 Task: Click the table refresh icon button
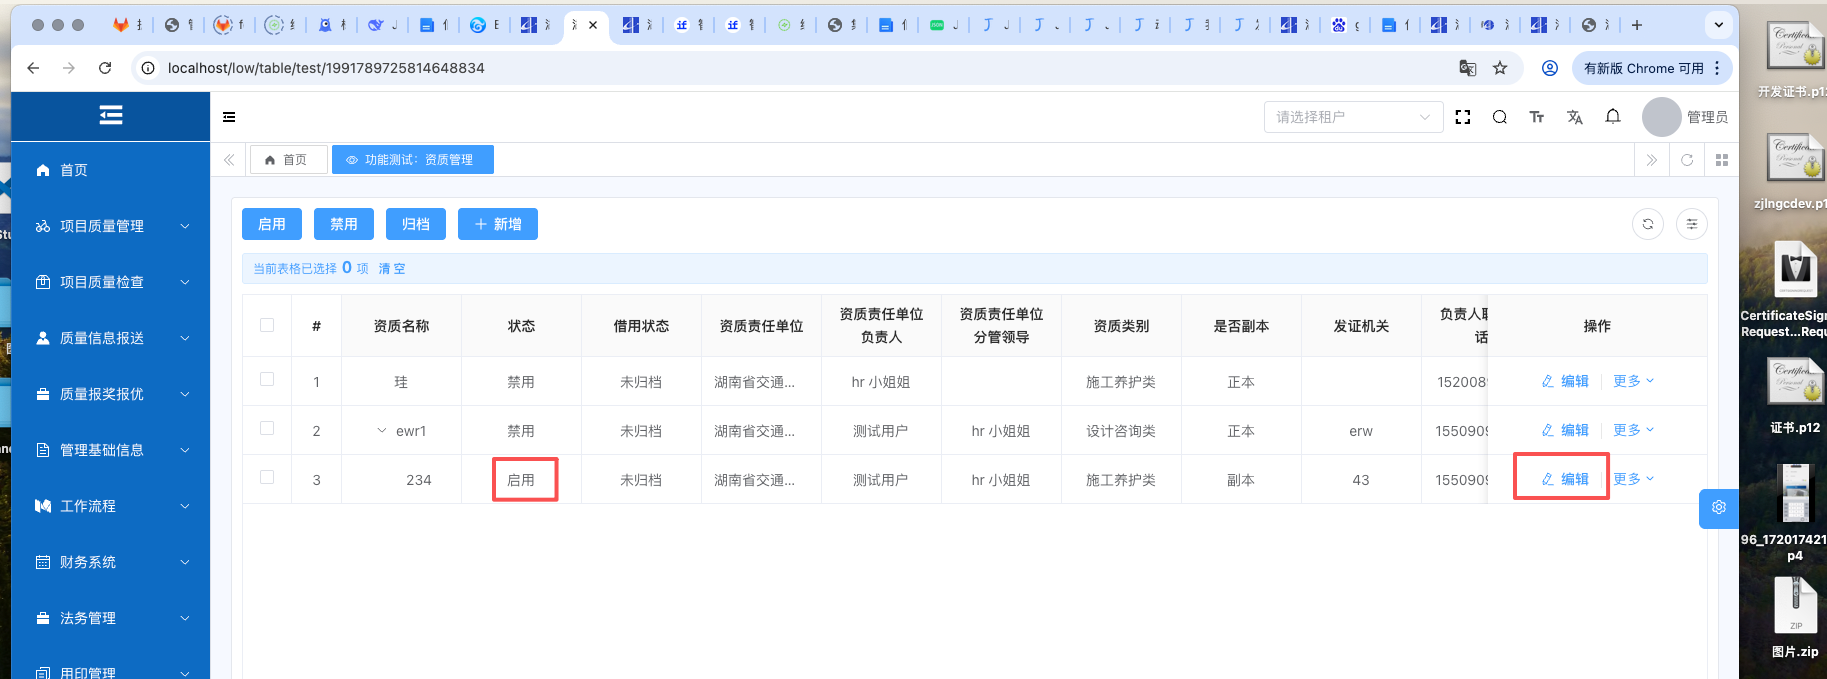pyautogui.click(x=1648, y=224)
